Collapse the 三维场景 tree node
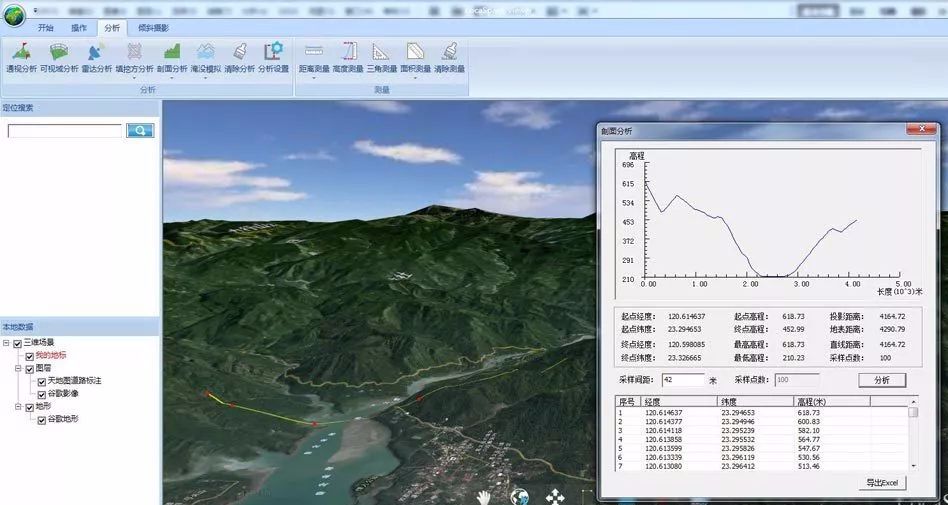The height and width of the screenshot is (505, 948). (x=7, y=343)
